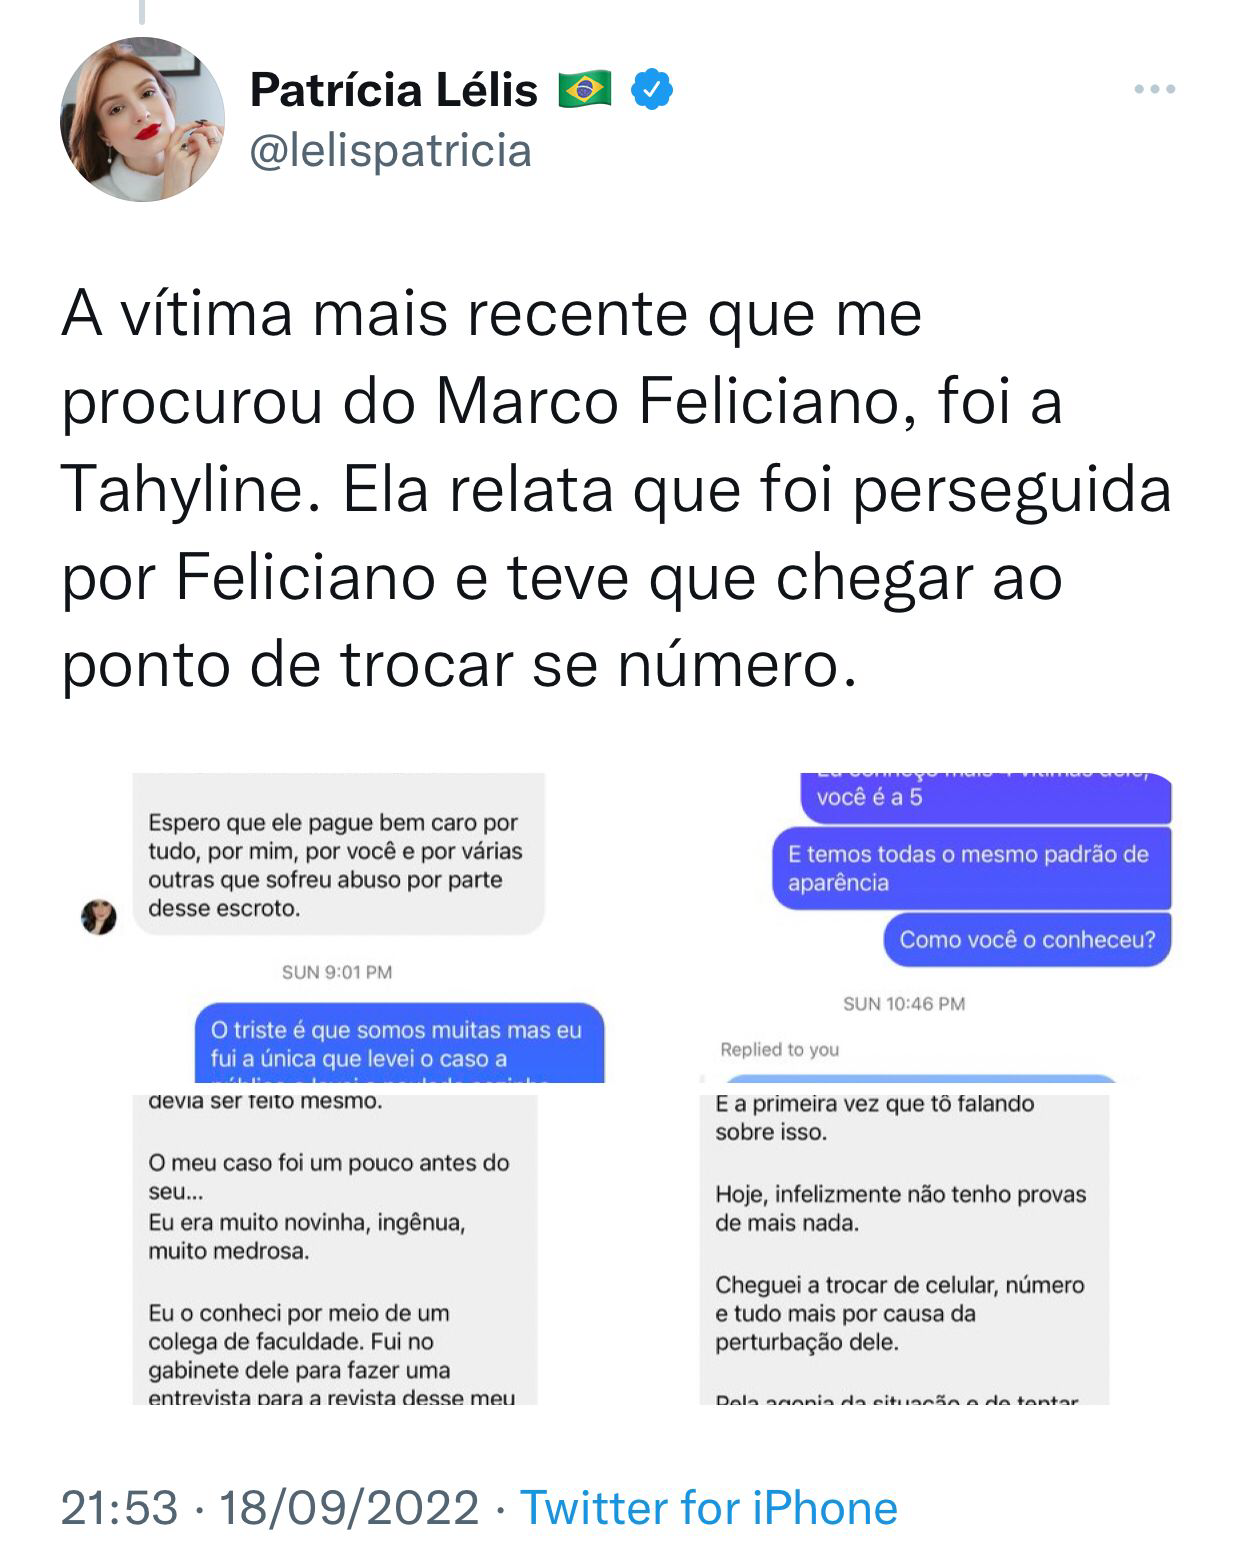Click the 18/09/2022 tweet date

(349, 1507)
